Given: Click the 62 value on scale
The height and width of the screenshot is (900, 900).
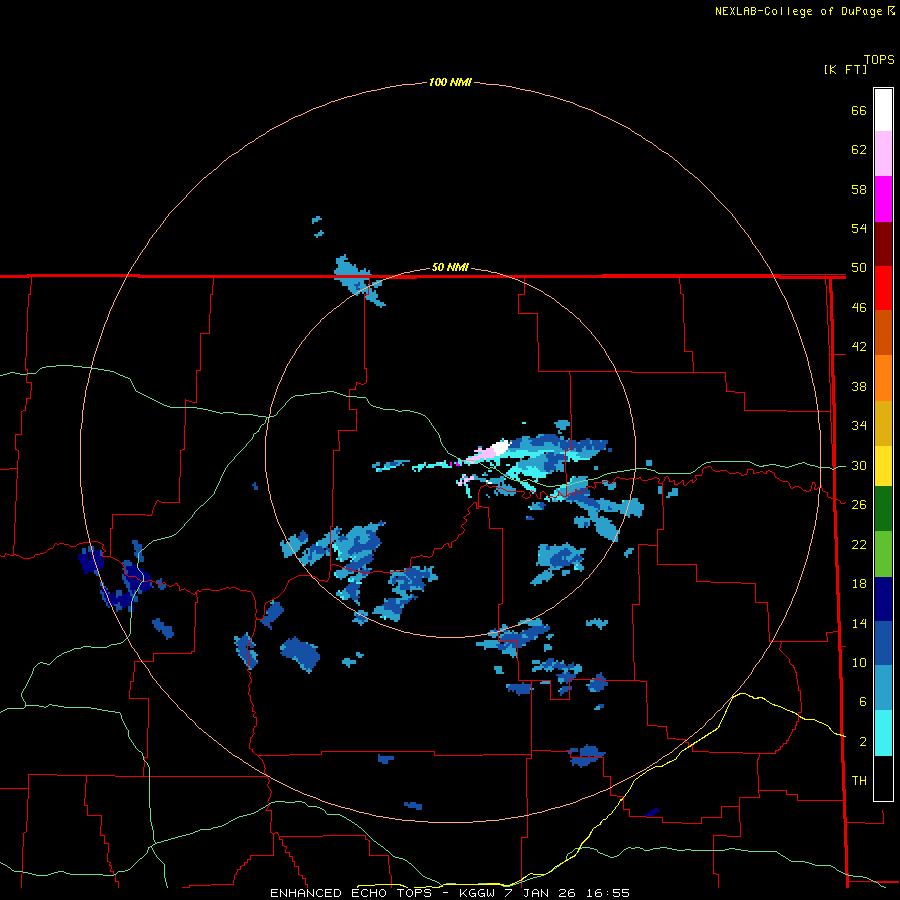Looking at the screenshot, I should tap(859, 150).
